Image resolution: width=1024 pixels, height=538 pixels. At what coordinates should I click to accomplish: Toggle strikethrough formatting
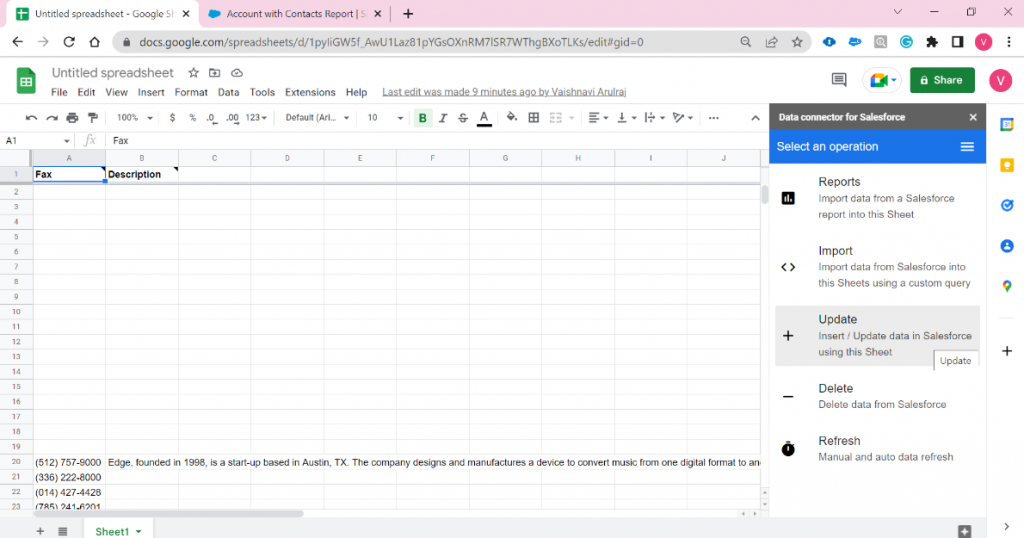[463, 118]
